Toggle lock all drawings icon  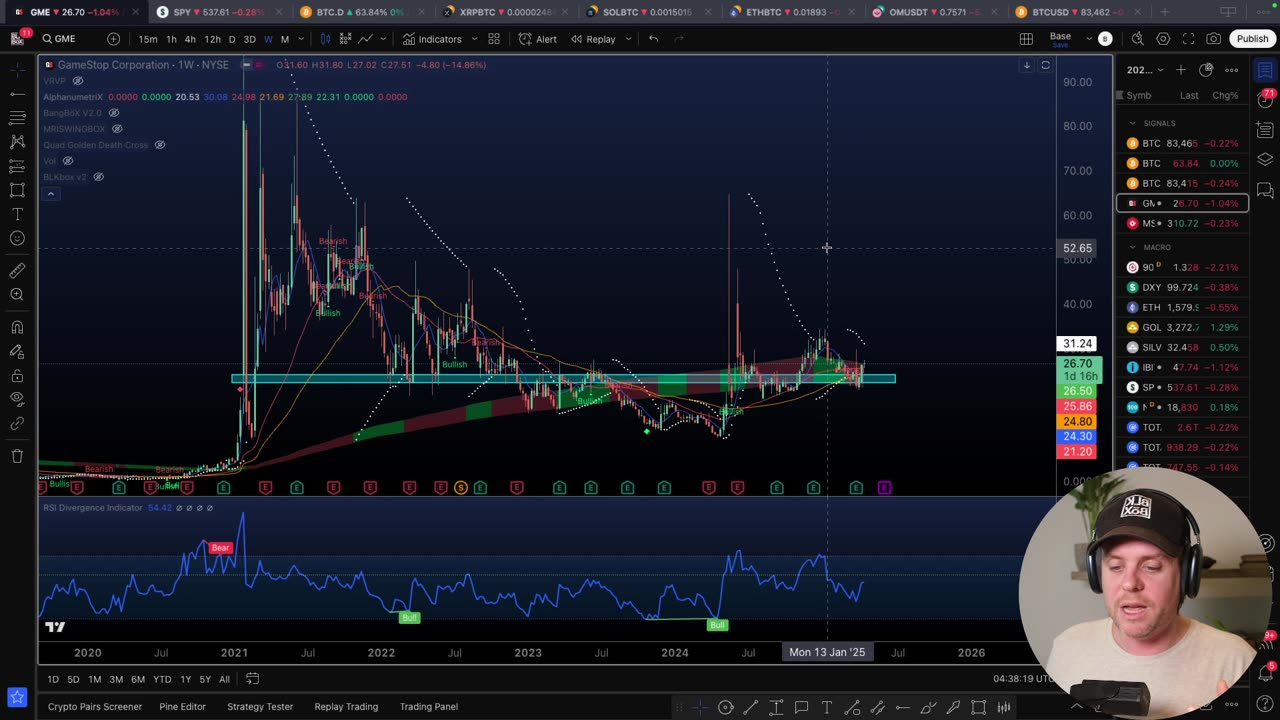coord(17,375)
